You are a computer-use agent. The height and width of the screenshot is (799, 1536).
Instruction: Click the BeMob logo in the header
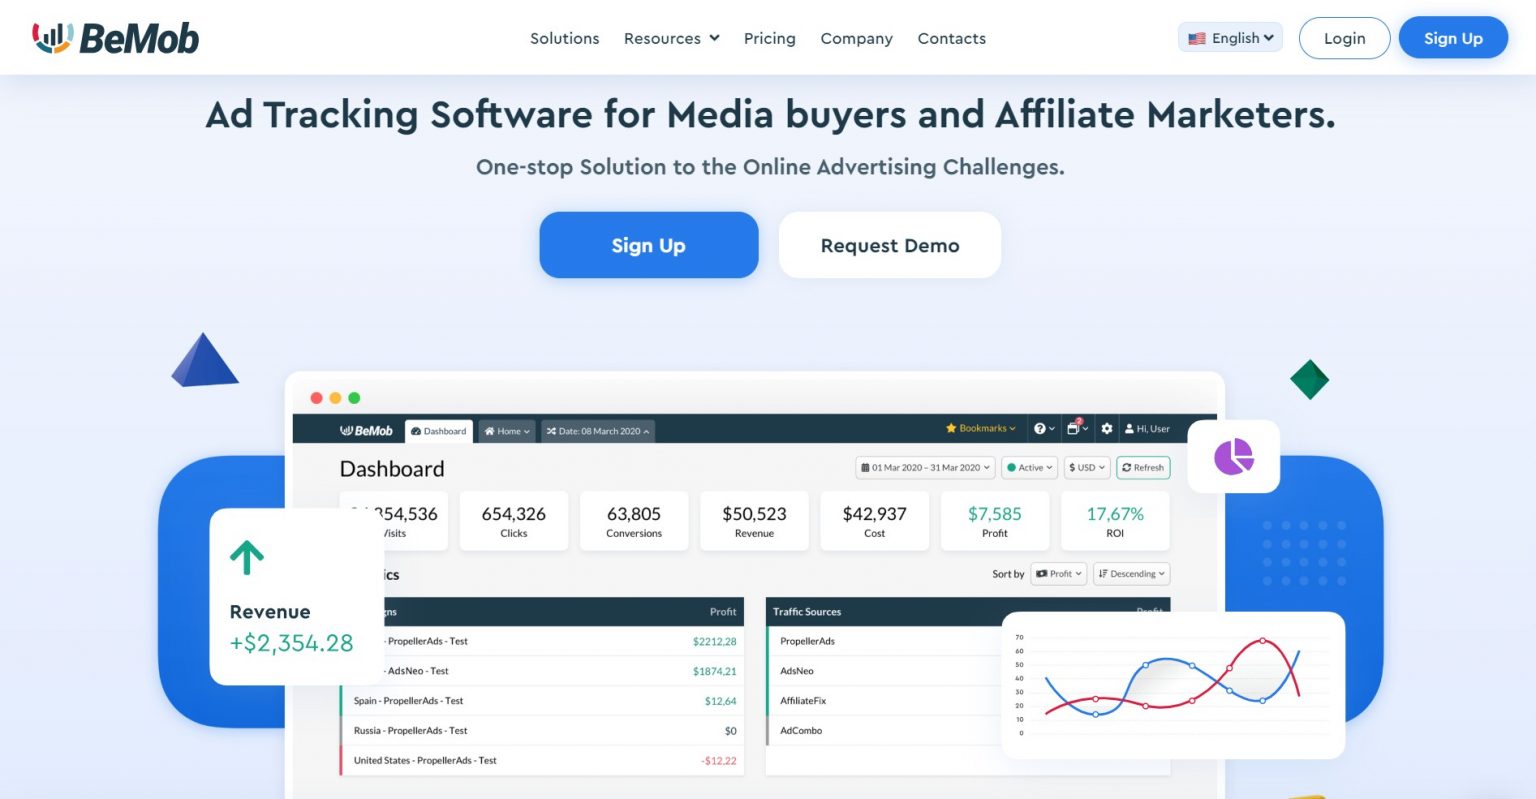(116, 37)
